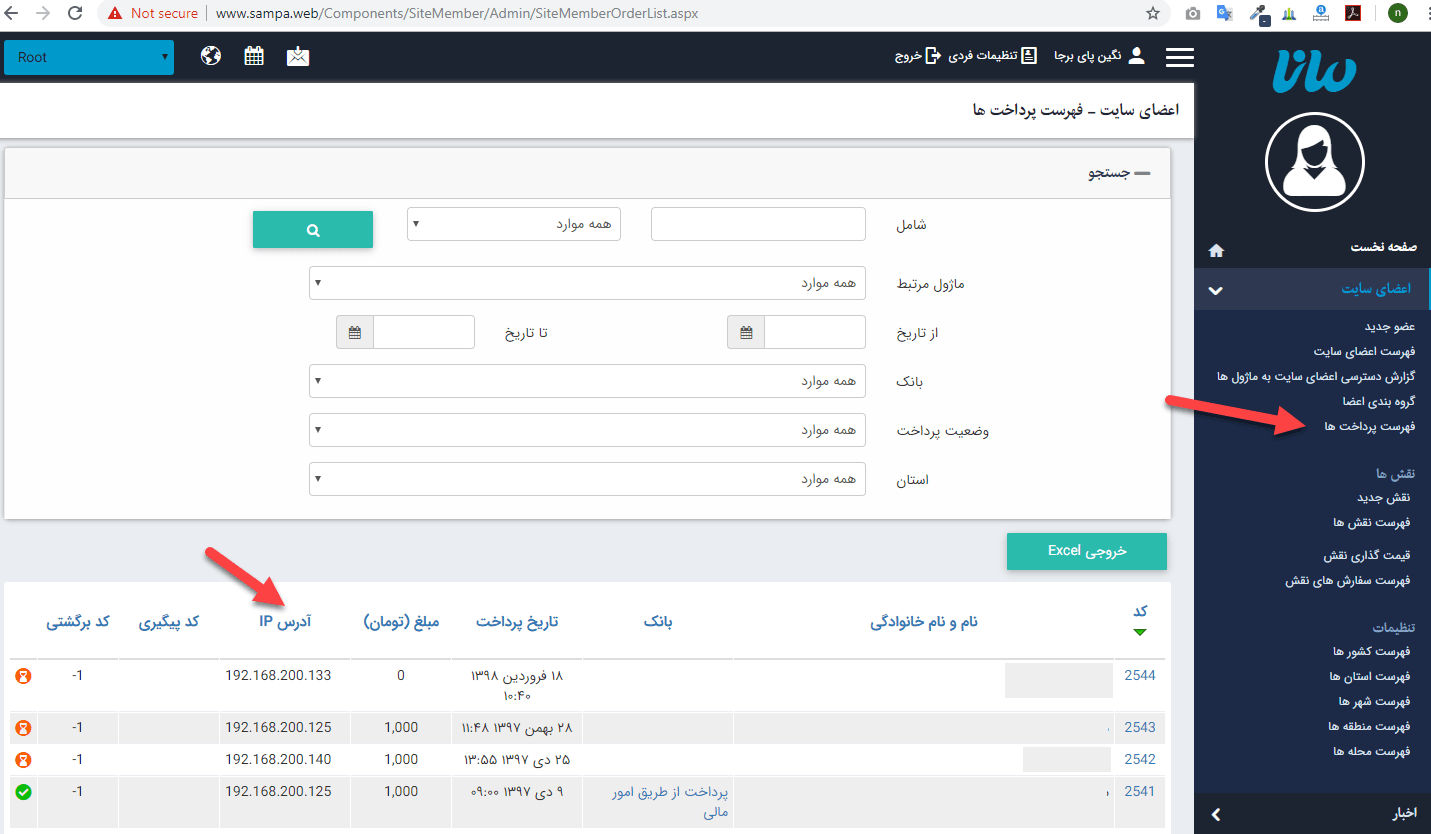
Task: Click the profile avatar image
Action: click(1314, 161)
